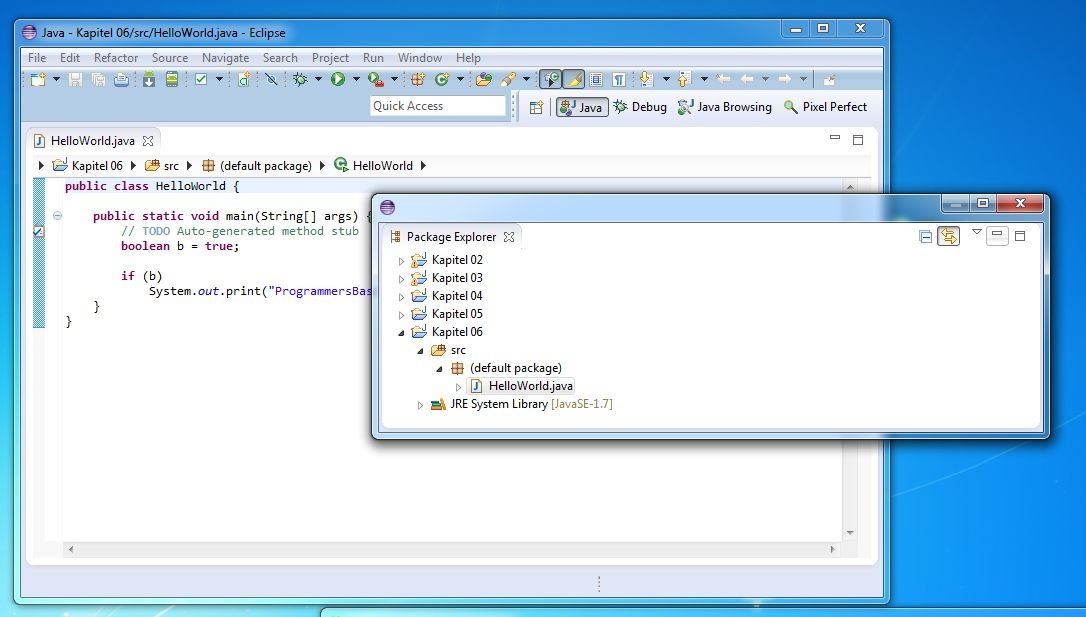Image resolution: width=1086 pixels, height=617 pixels.
Task: Maximize the Package Explorer view
Action: (x=1020, y=236)
